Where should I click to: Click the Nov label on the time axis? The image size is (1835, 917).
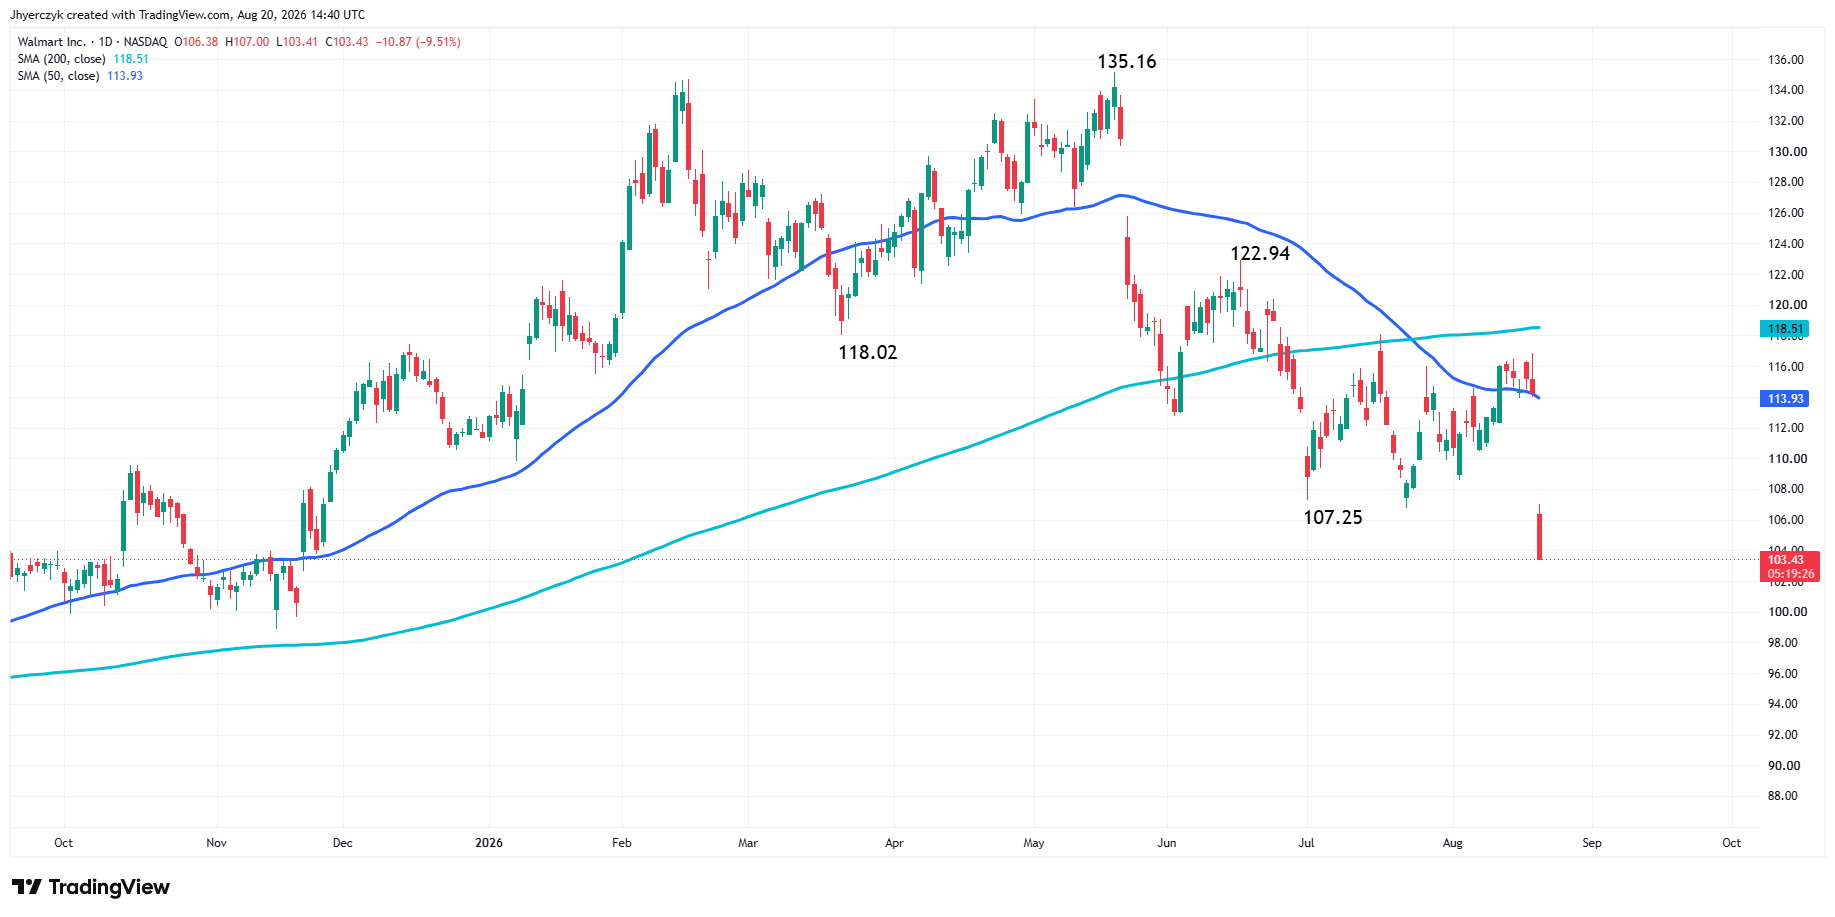[x=216, y=843]
